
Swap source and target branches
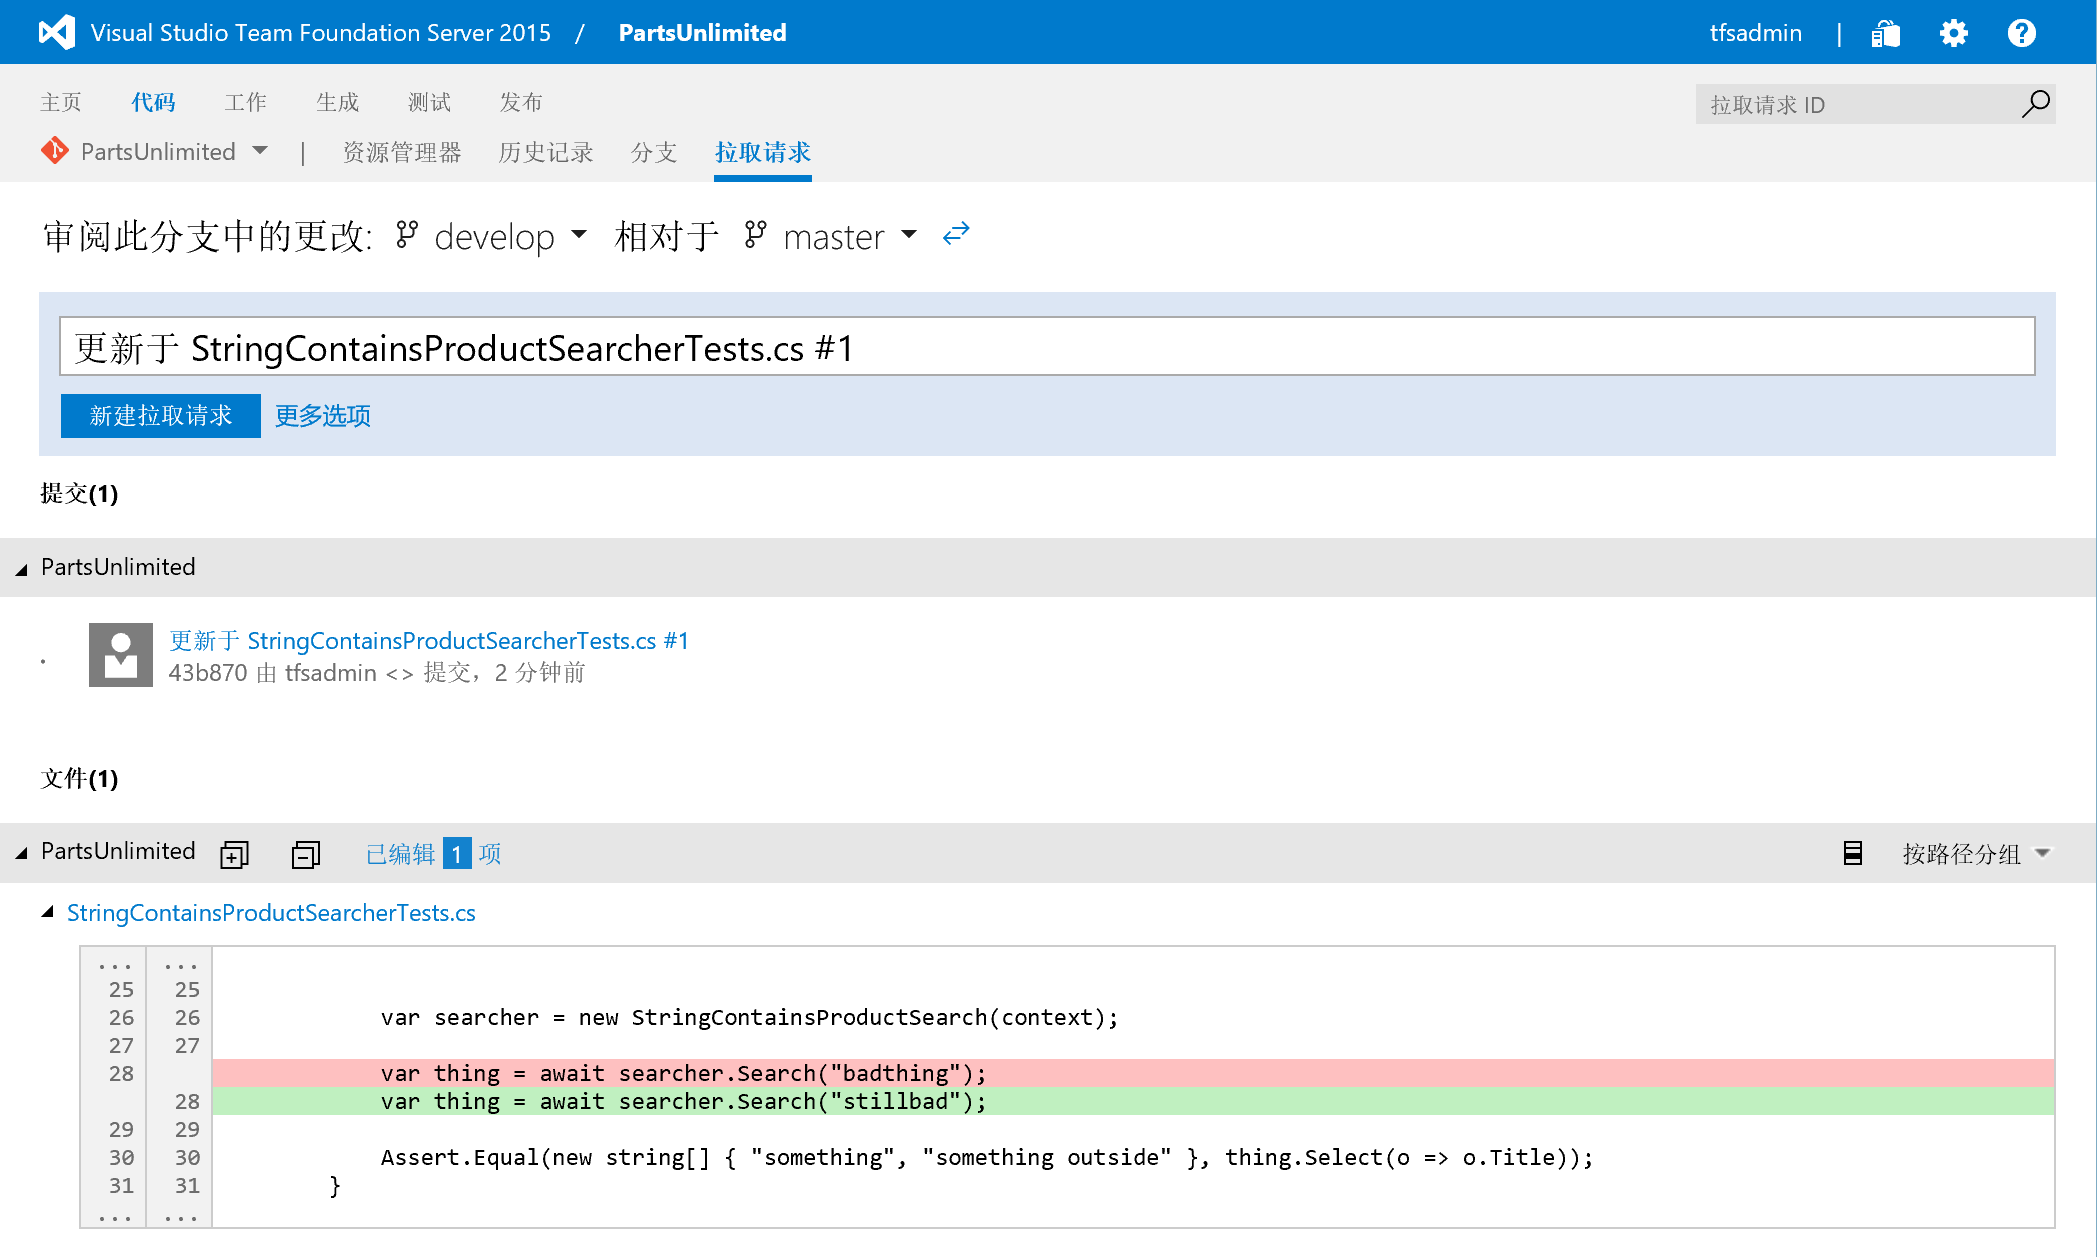(x=956, y=234)
